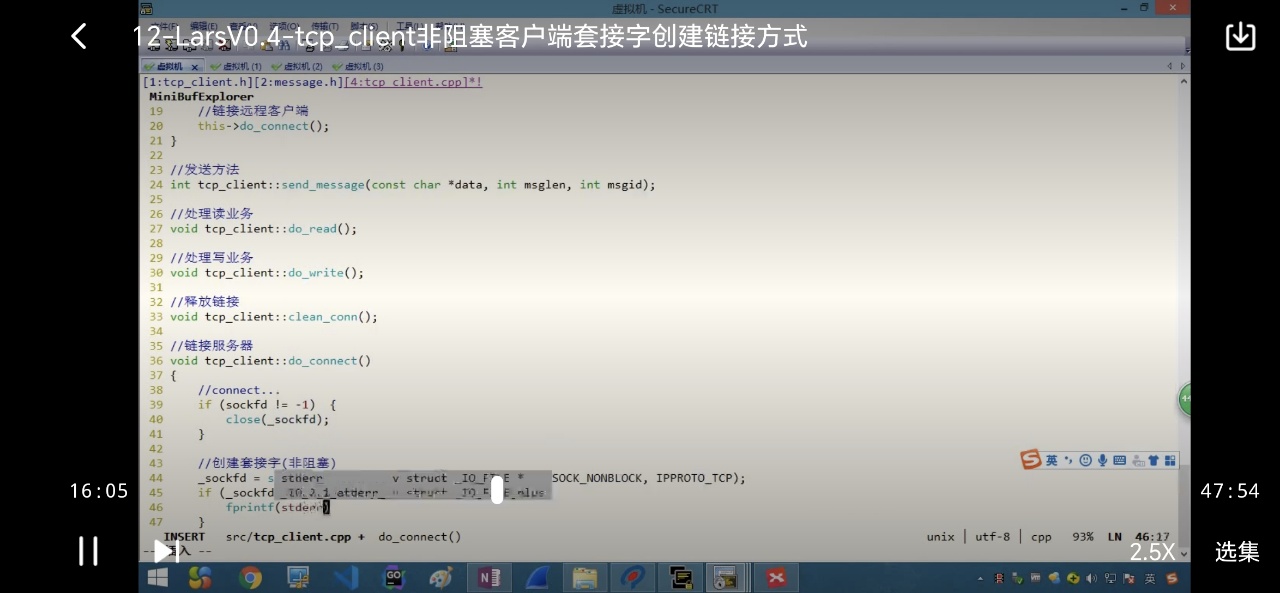Click the volume icon in system tray
The width and height of the screenshot is (1280, 593).
click(x=1091, y=578)
